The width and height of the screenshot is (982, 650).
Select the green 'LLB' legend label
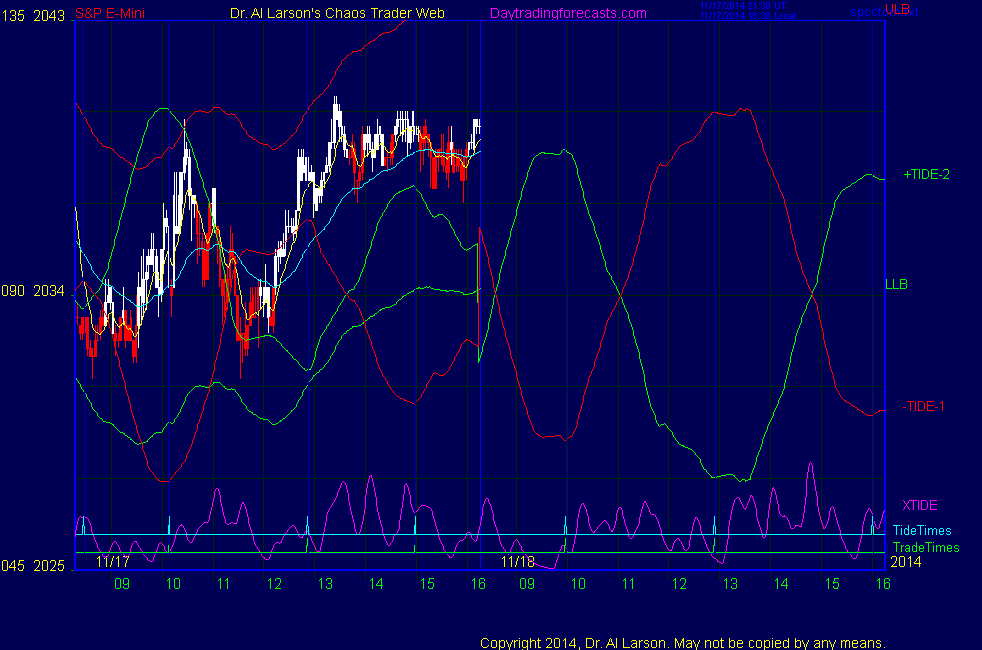tap(896, 284)
